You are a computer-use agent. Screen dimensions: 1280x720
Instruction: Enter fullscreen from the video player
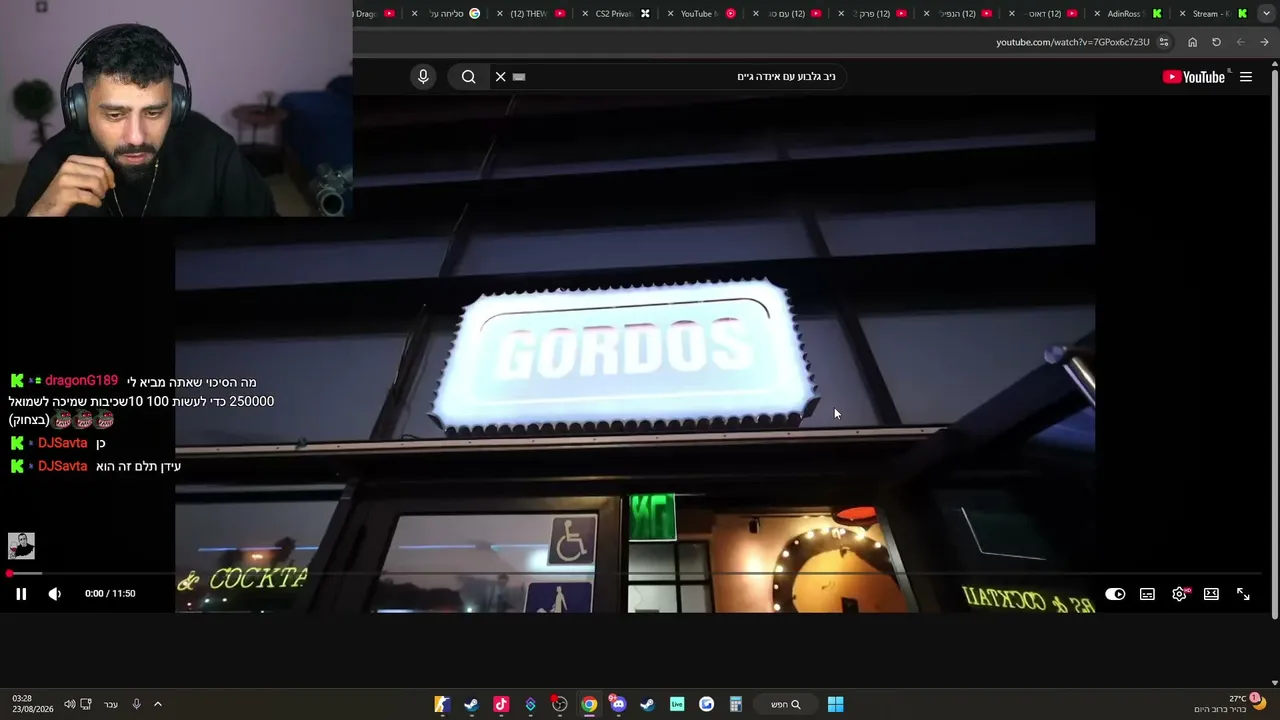1243,594
